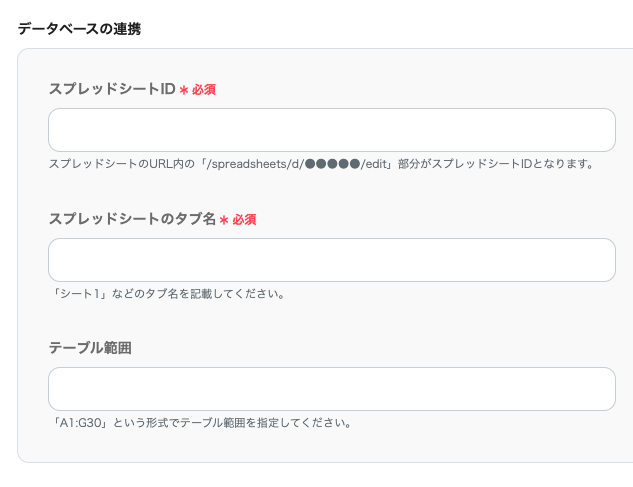
Task: Click the スプレッドシートID field label
Action: pyautogui.click(x=112, y=89)
